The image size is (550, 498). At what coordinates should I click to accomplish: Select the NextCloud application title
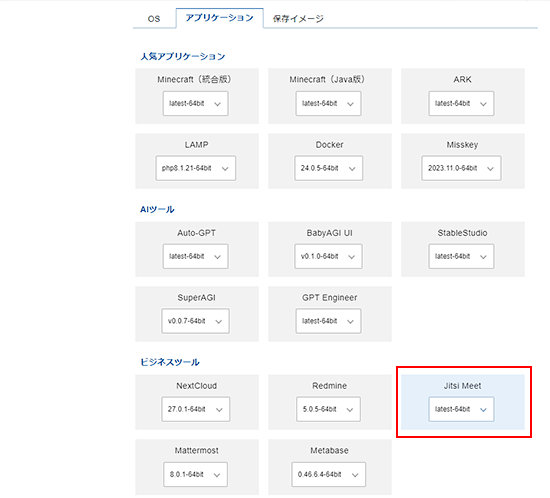click(x=196, y=386)
